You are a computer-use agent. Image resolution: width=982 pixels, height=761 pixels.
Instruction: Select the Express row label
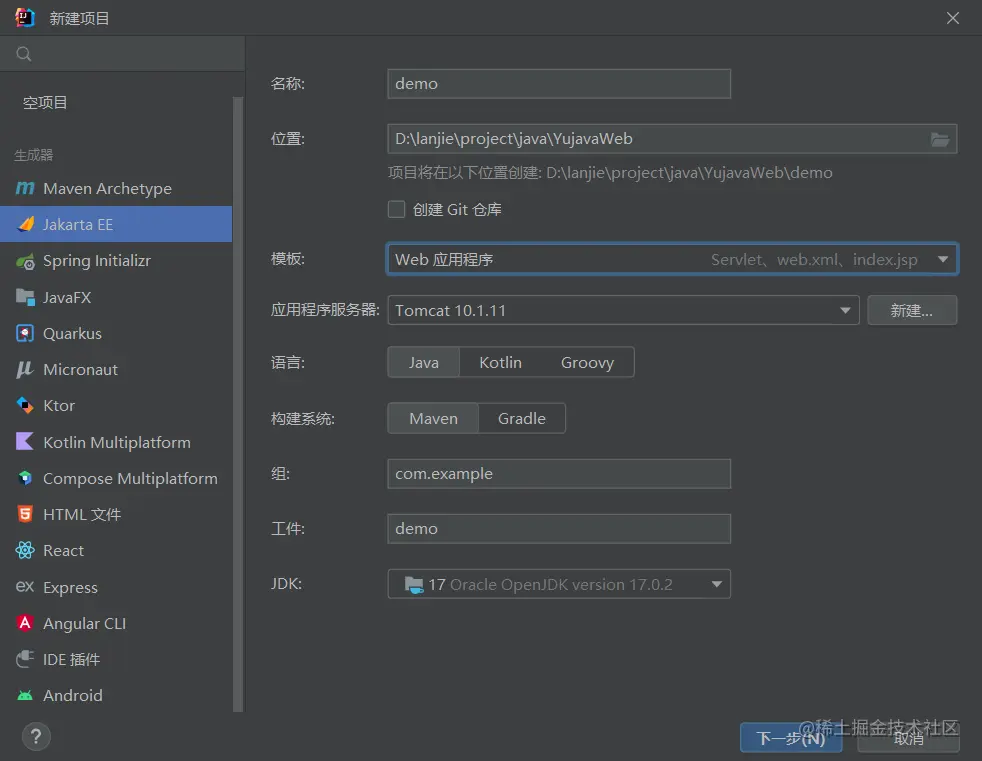70,588
